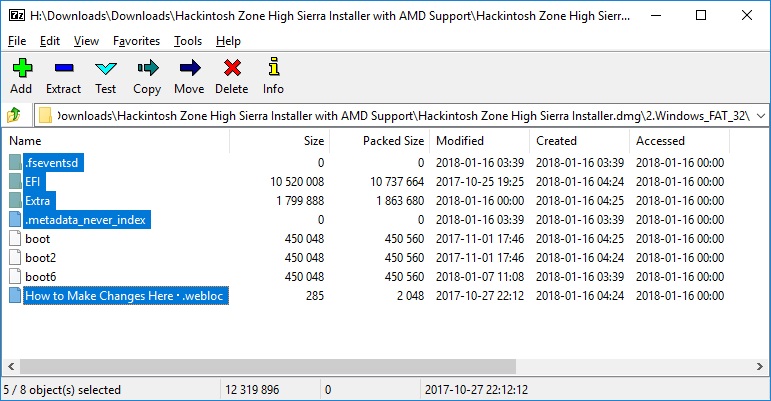Image resolution: width=771 pixels, height=401 pixels.
Task: Open the File menu
Action: point(17,41)
